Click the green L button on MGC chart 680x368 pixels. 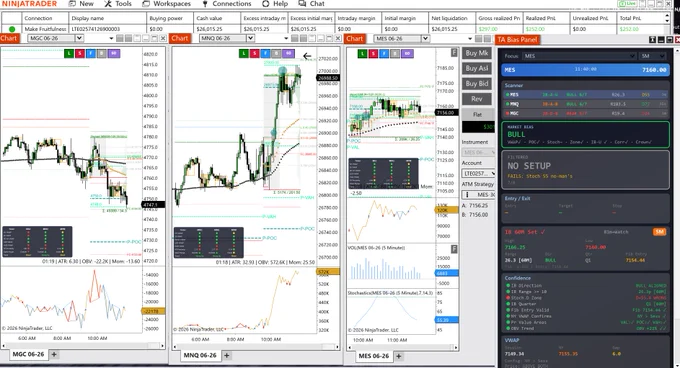[69, 53]
